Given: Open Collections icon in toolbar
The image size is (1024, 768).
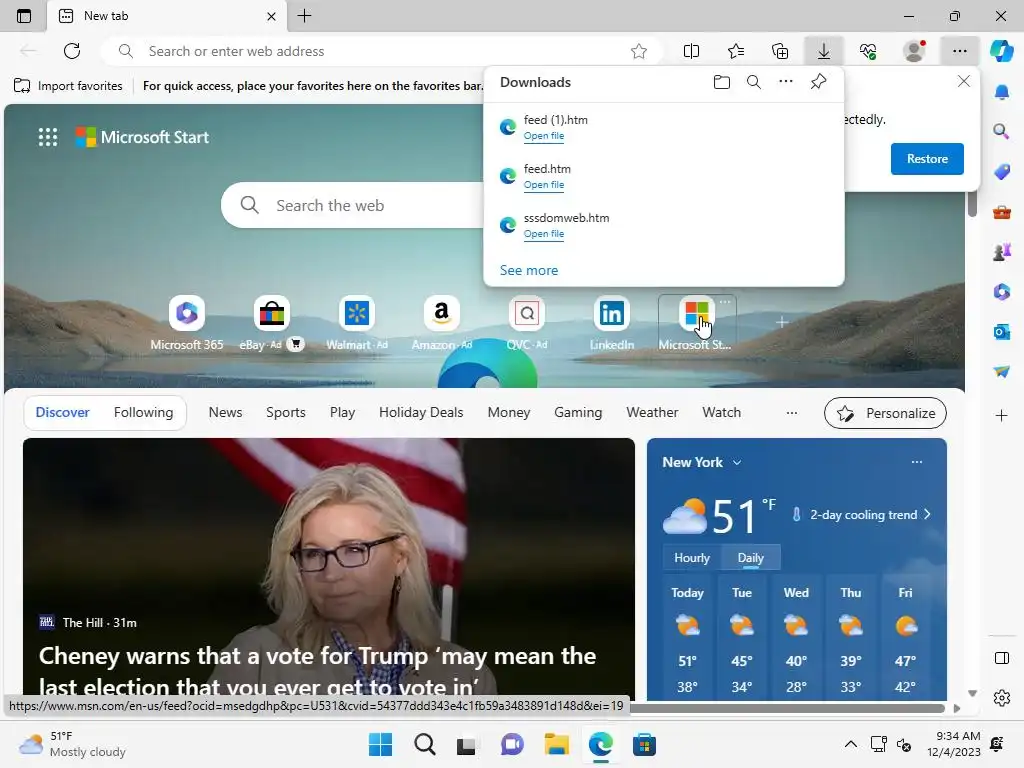Looking at the screenshot, I should click(x=780, y=51).
